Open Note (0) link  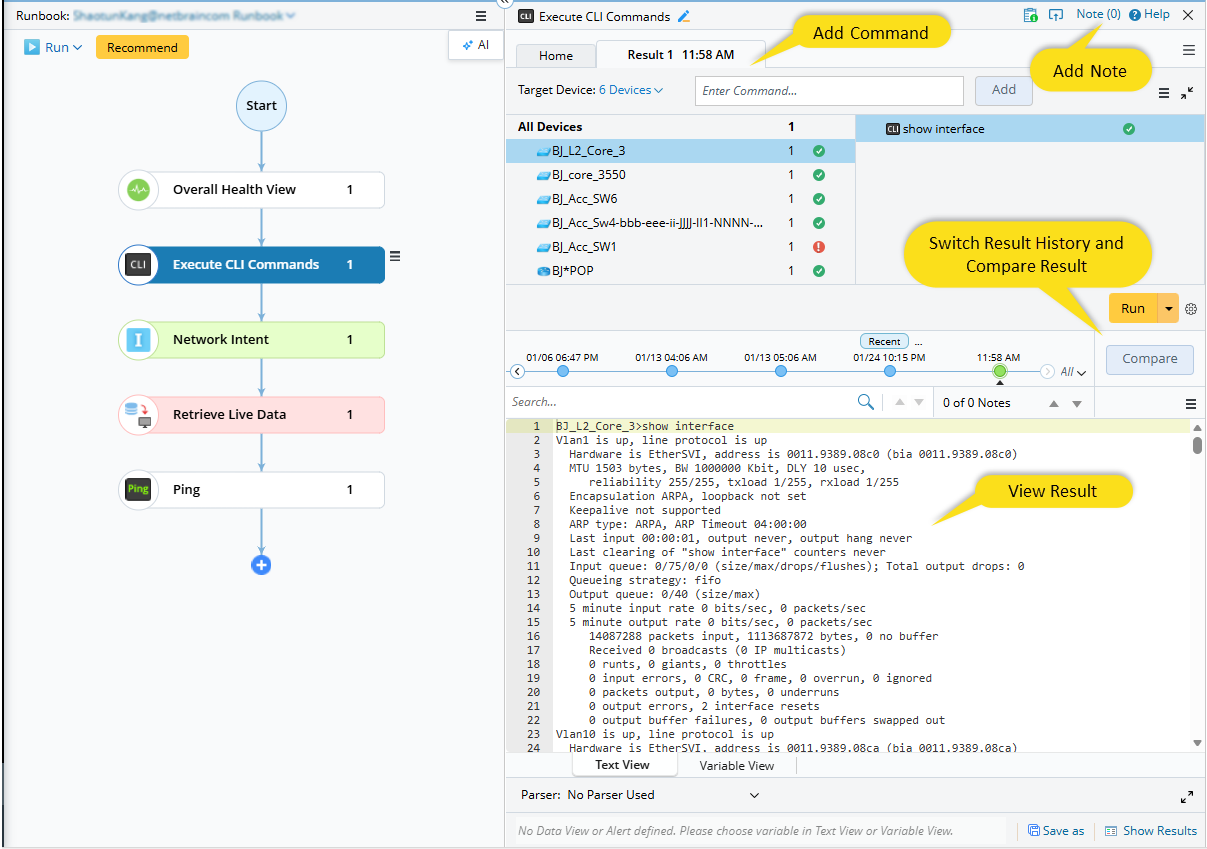(1098, 15)
